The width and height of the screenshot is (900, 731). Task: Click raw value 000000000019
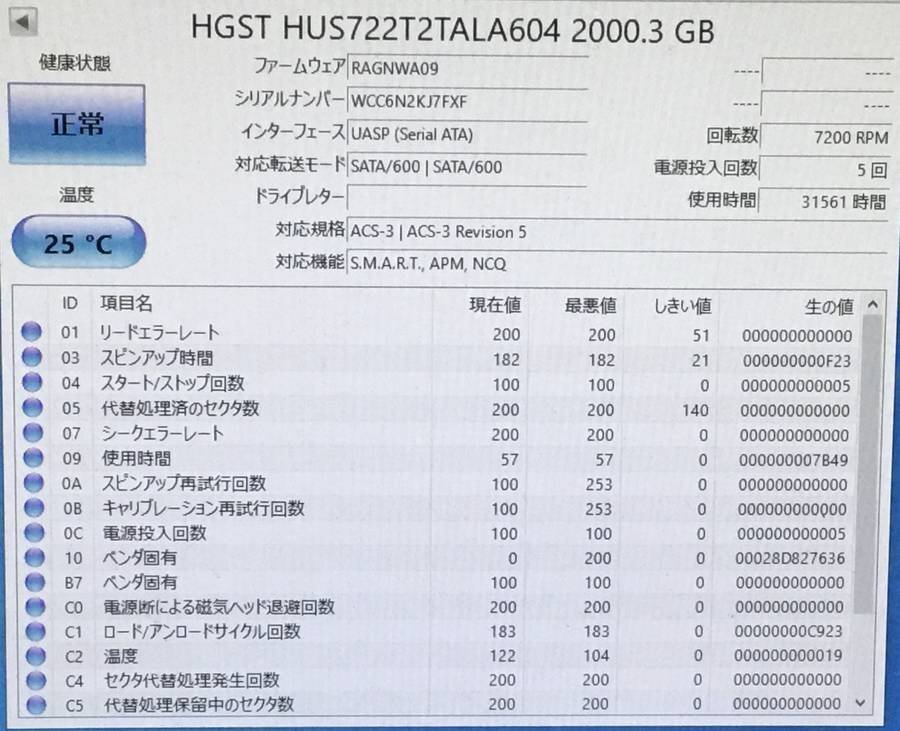point(788,656)
